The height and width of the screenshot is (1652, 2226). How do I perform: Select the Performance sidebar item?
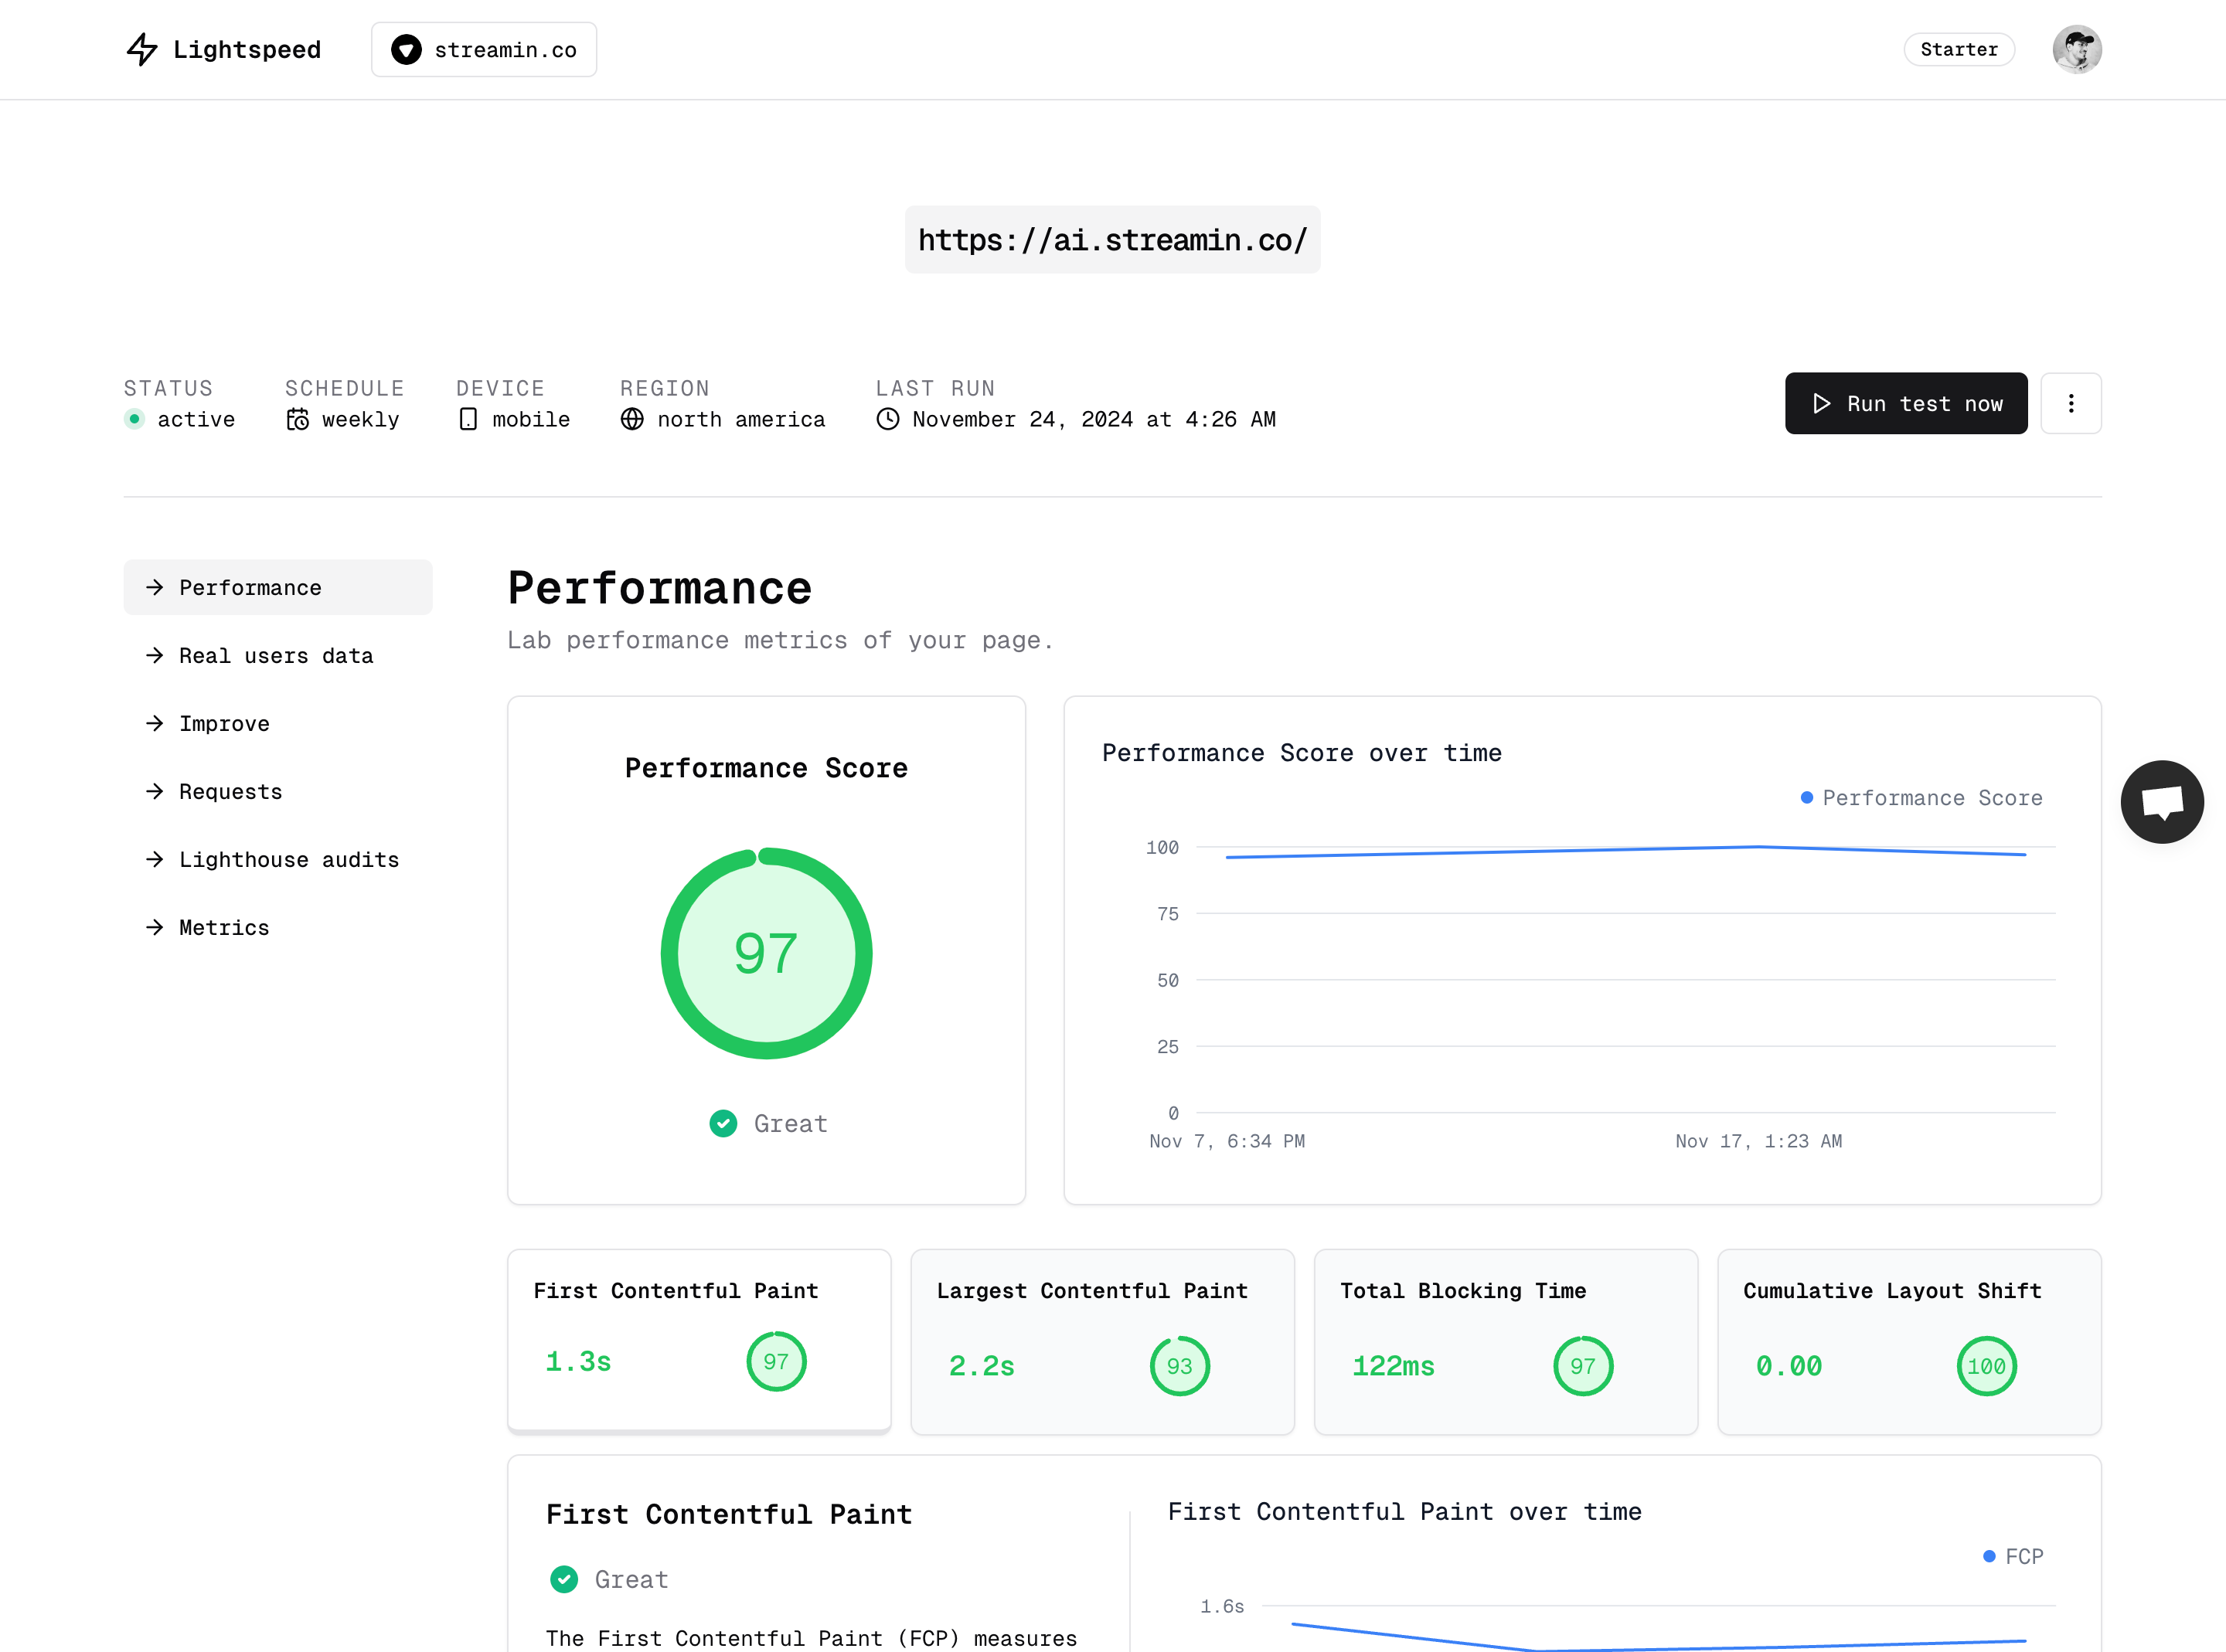[278, 587]
